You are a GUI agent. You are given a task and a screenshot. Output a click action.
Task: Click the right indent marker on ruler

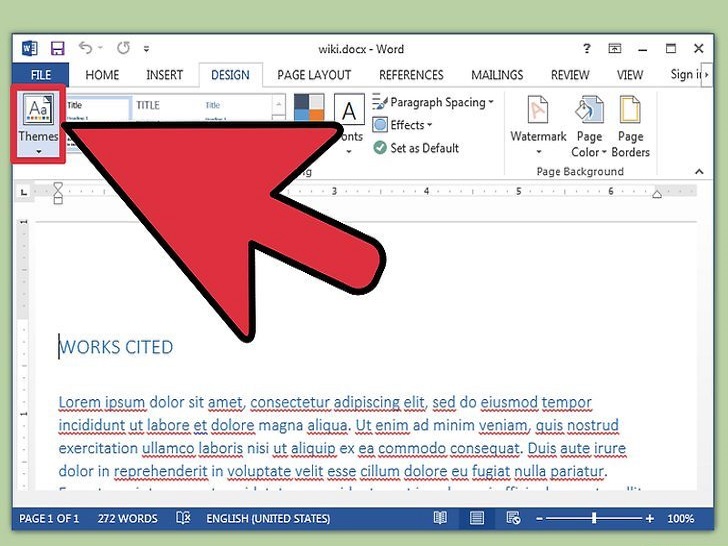click(657, 194)
